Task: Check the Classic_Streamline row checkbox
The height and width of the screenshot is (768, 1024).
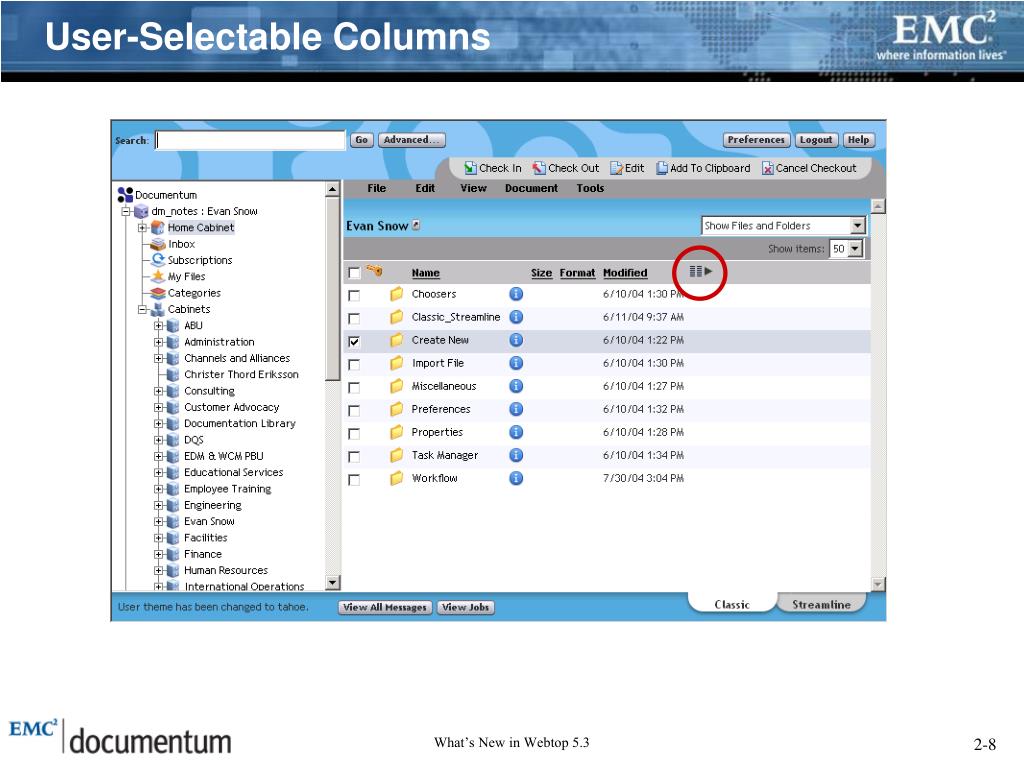Action: (354, 319)
